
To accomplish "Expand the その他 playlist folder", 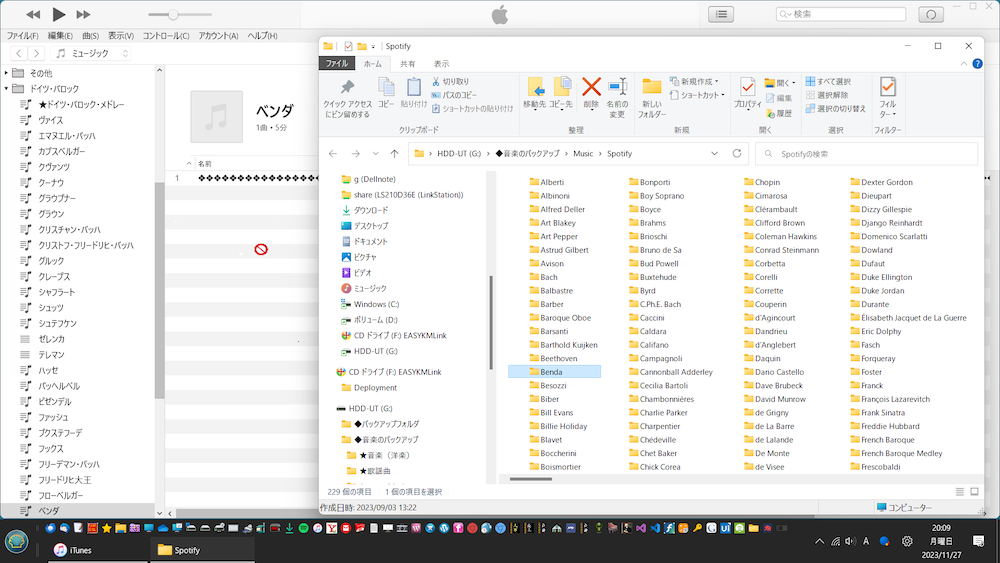I will pyautogui.click(x=7, y=73).
